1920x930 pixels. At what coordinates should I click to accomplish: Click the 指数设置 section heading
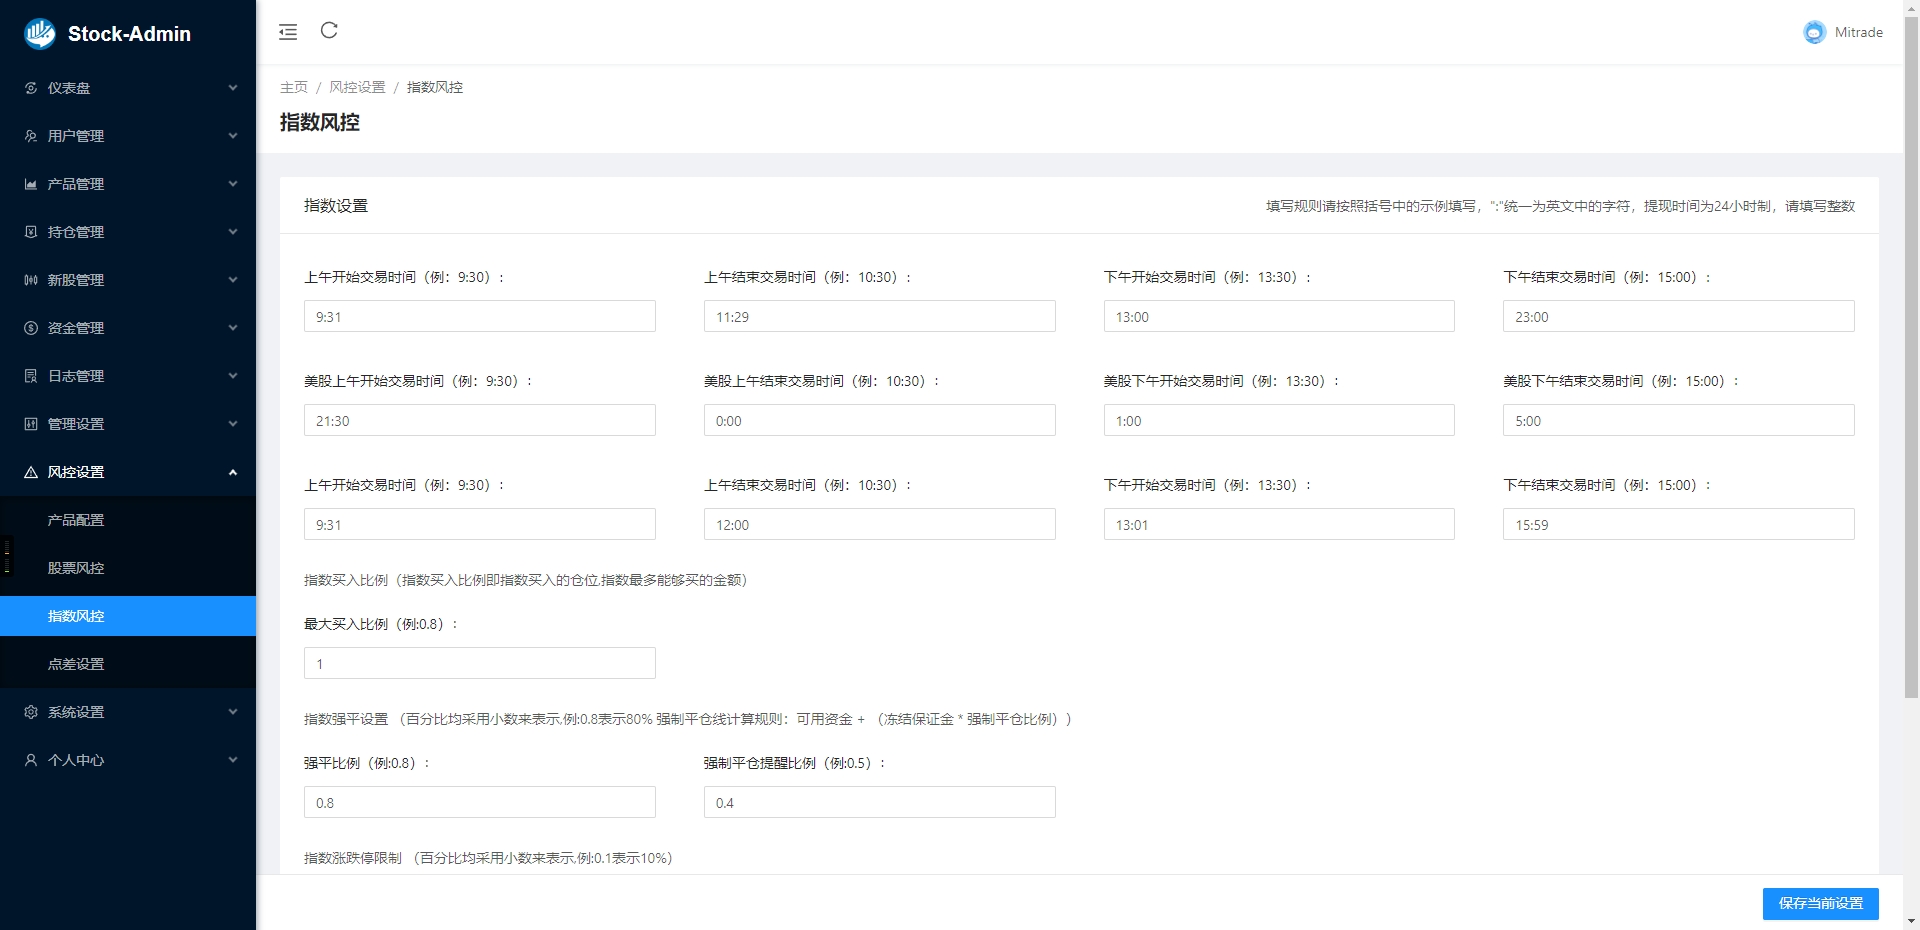pos(336,205)
